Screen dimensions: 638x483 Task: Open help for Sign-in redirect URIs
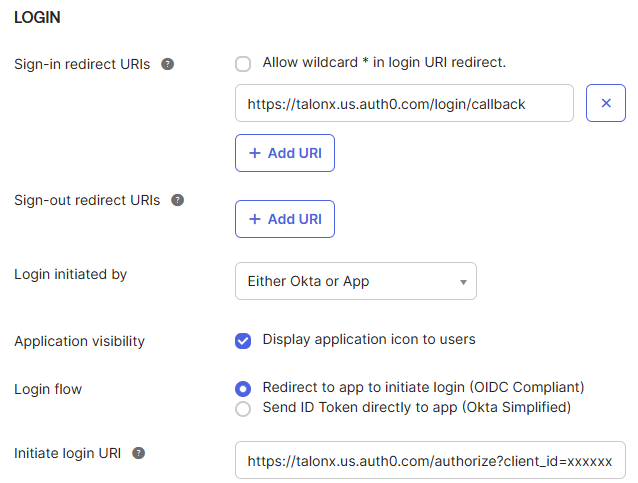click(x=168, y=64)
